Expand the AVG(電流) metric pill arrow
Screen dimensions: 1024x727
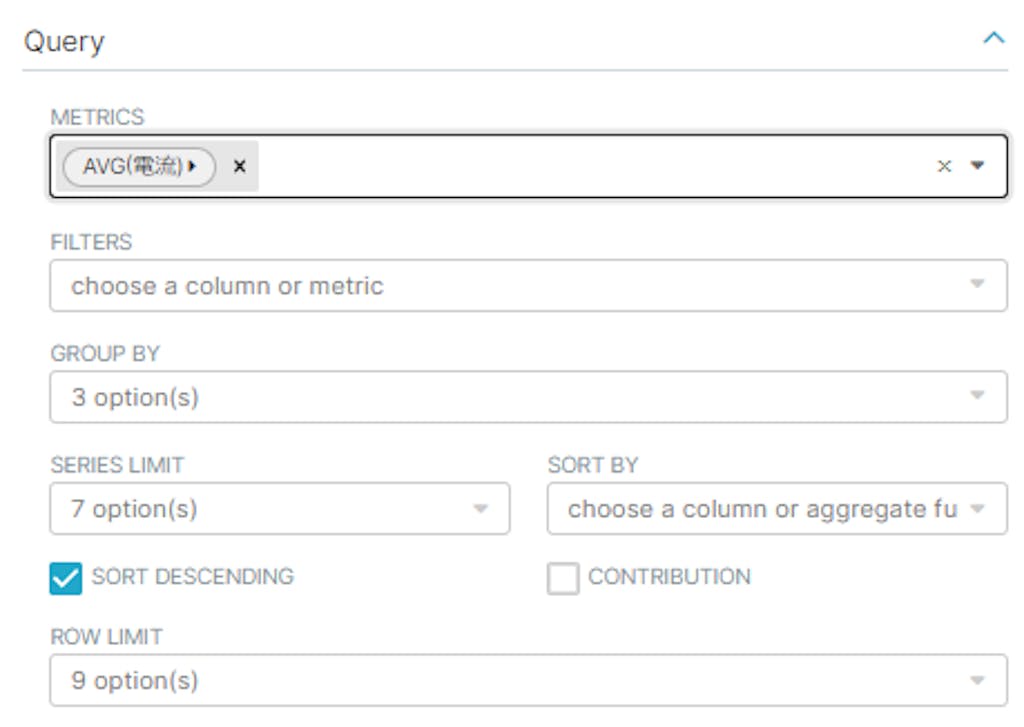pos(192,166)
